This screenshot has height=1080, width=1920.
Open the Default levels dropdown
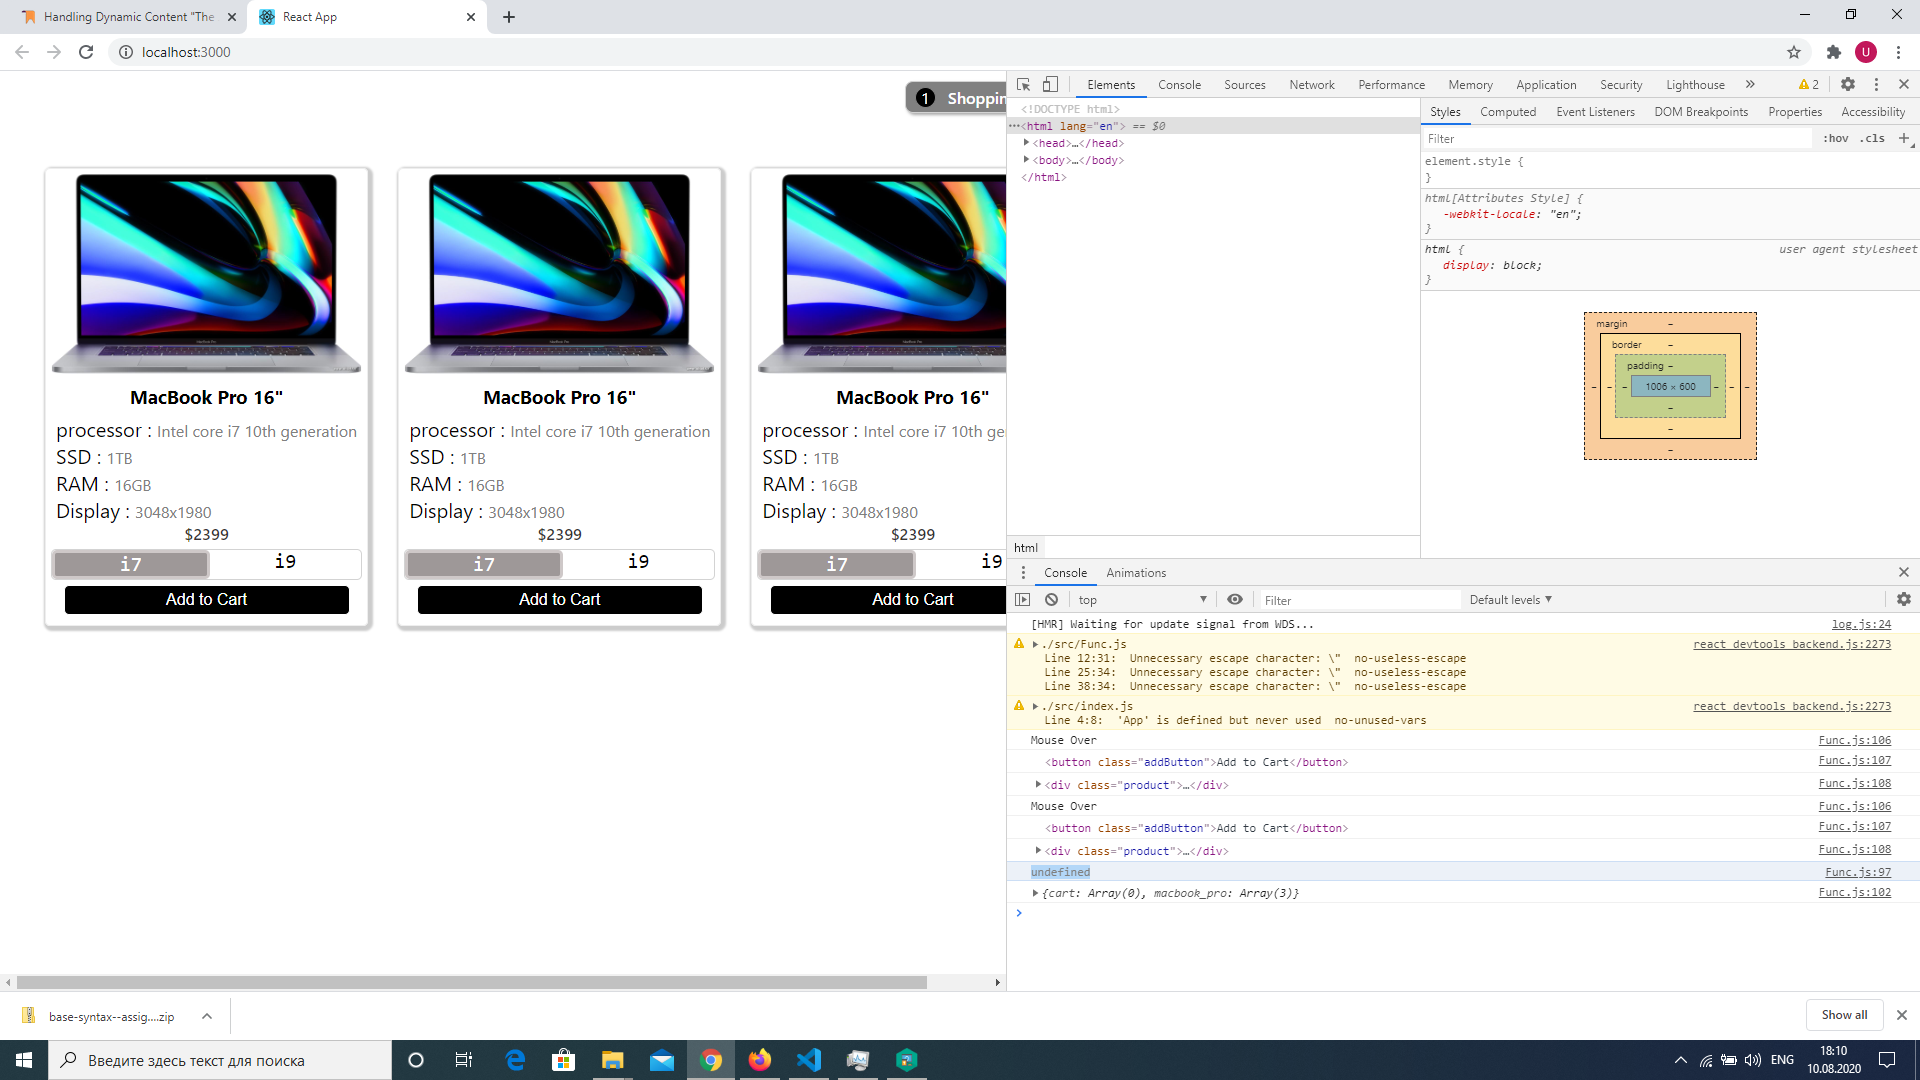coord(1511,600)
